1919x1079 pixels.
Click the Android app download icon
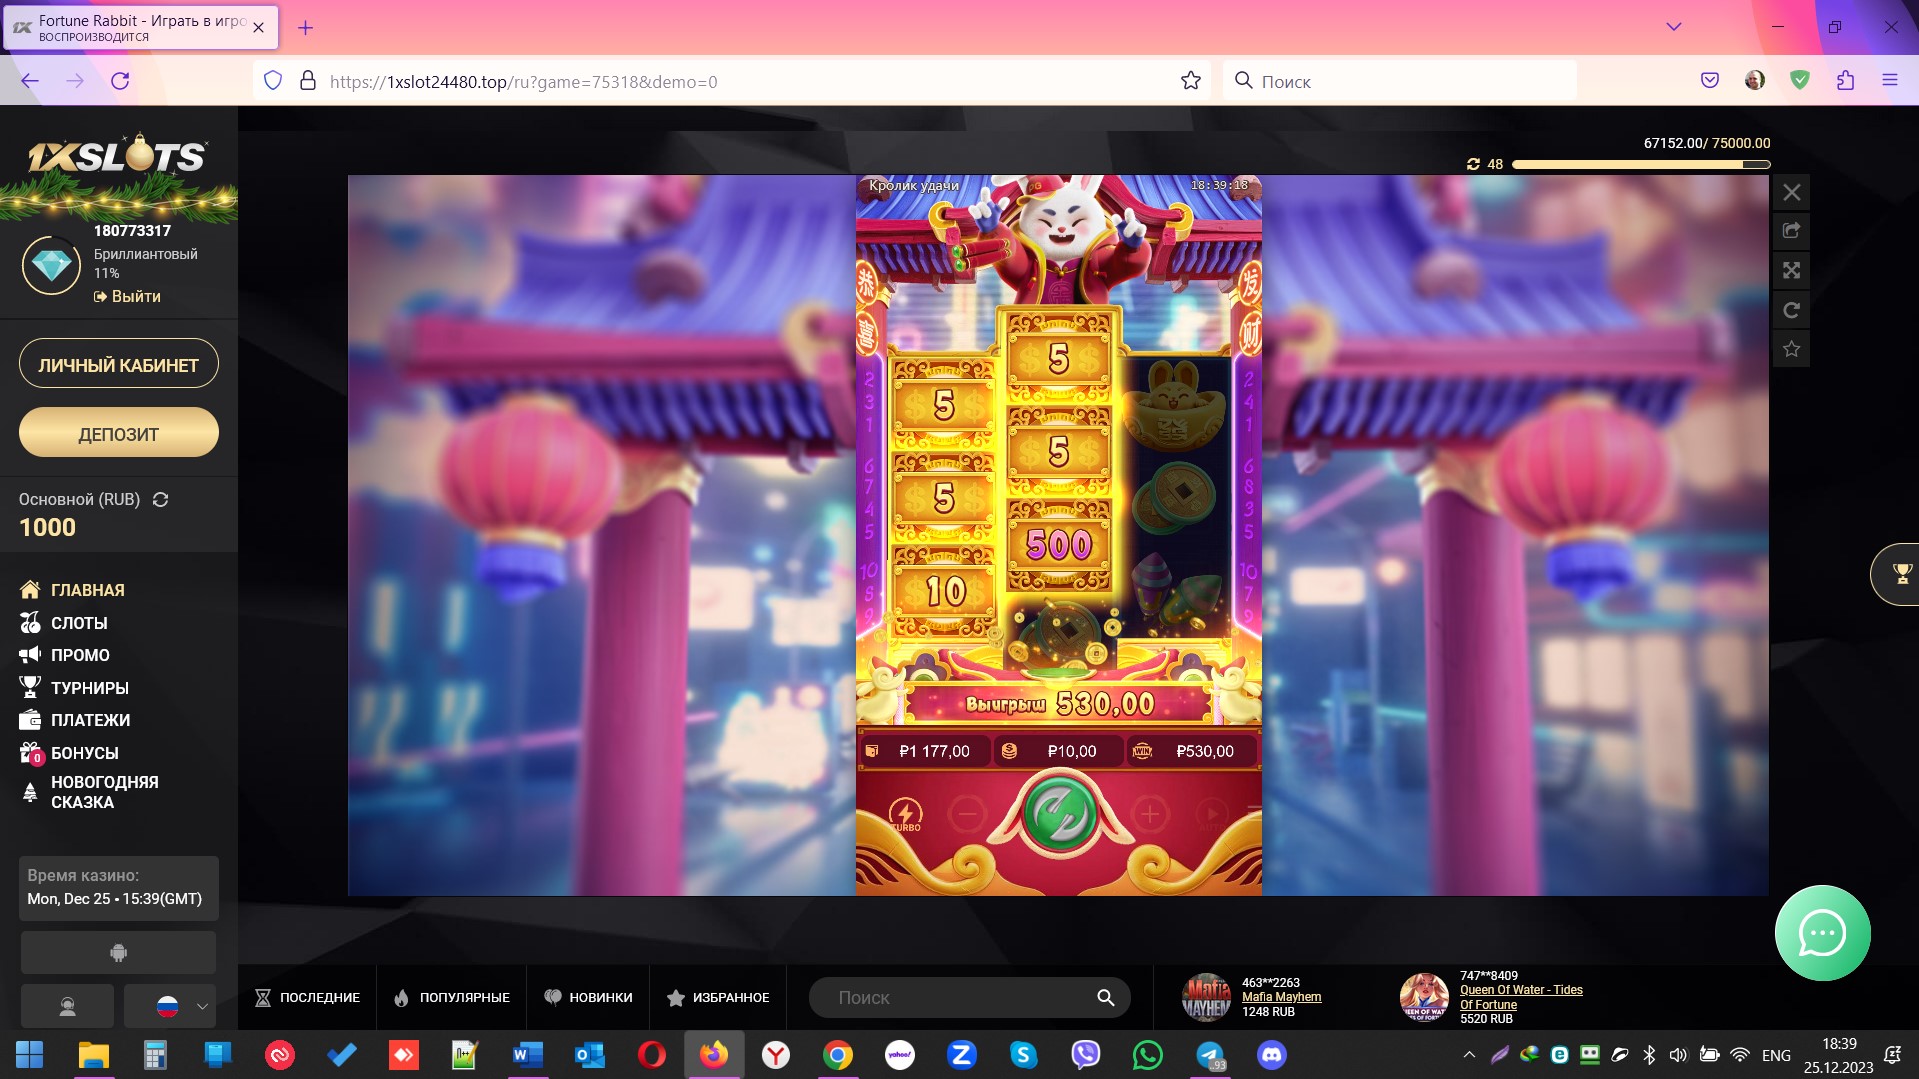(x=118, y=952)
